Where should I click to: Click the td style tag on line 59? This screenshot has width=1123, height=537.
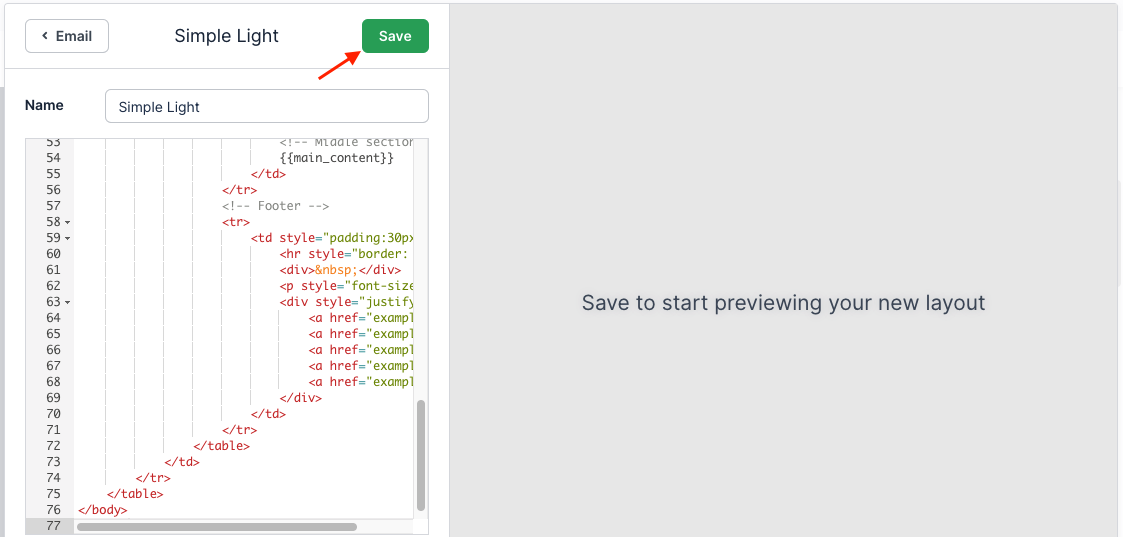333,238
